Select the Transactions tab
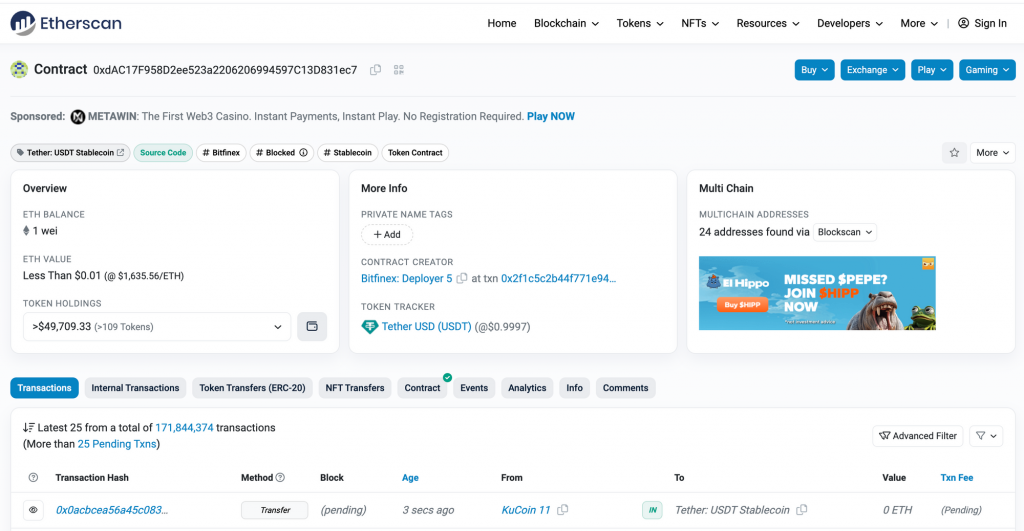The height and width of the screenshot is (531, 1024). [x=44, y=388]
